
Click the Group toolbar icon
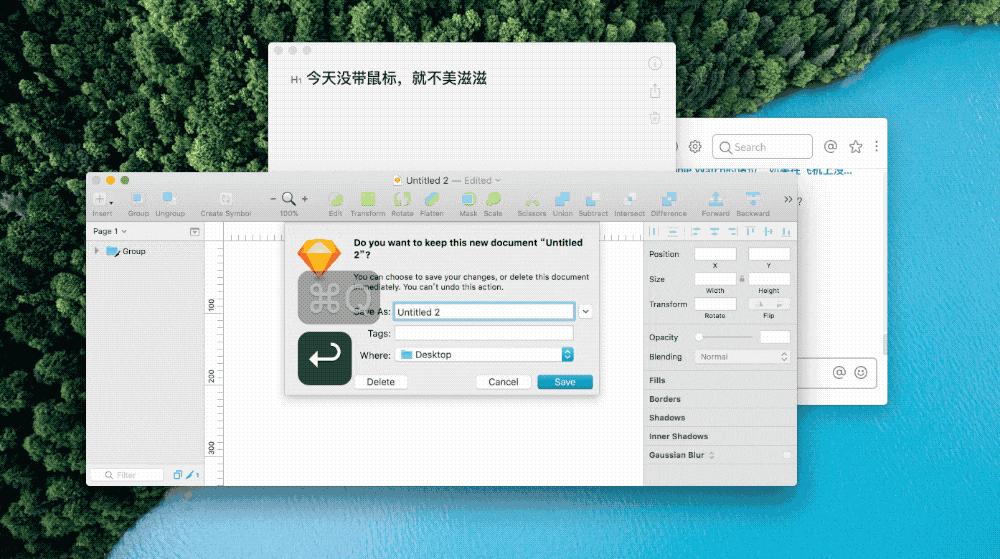click(x=138, y=199)
